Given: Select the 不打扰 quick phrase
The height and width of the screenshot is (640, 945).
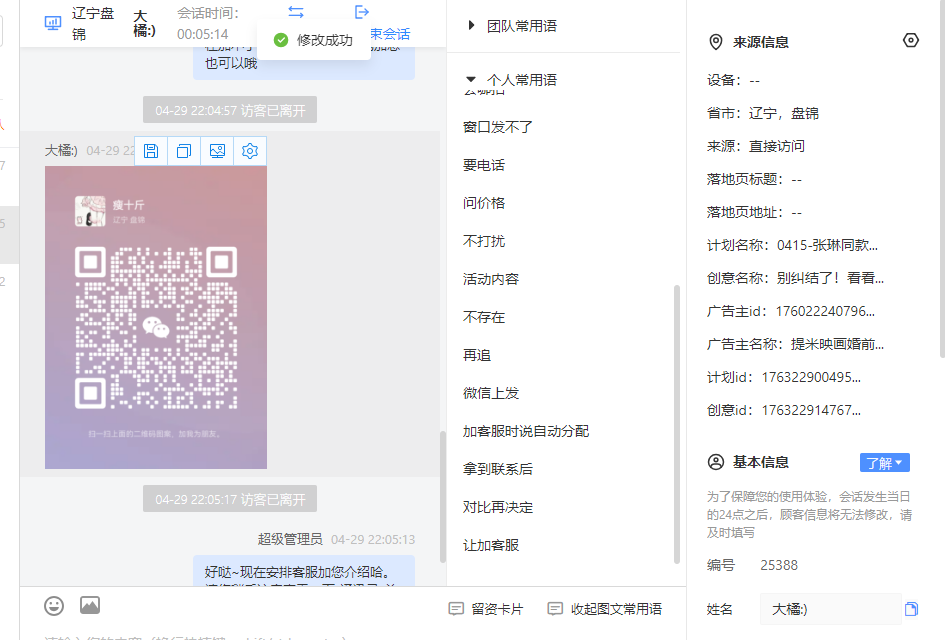Looking at the screenshot, I should click(483, 241).
